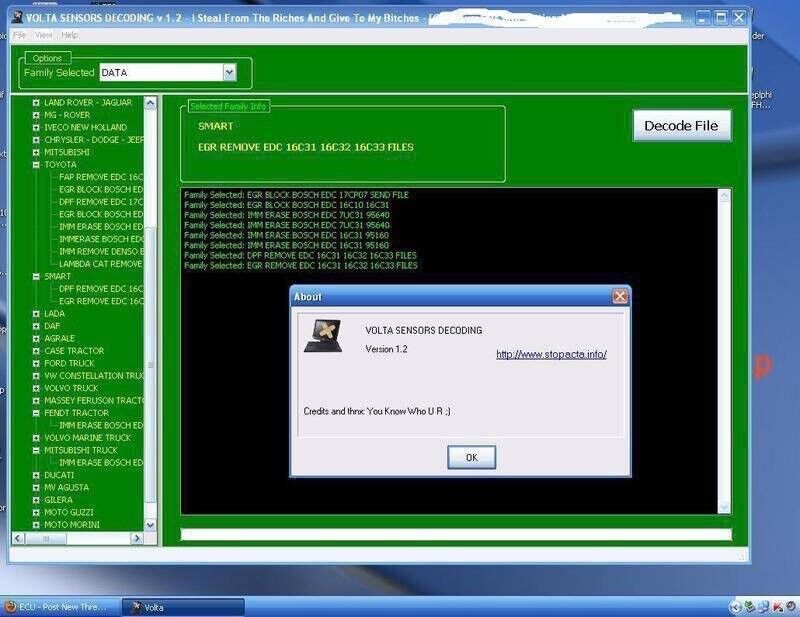Click log panel scroll up arrow
800x617 pixels.
coord(724,195)
